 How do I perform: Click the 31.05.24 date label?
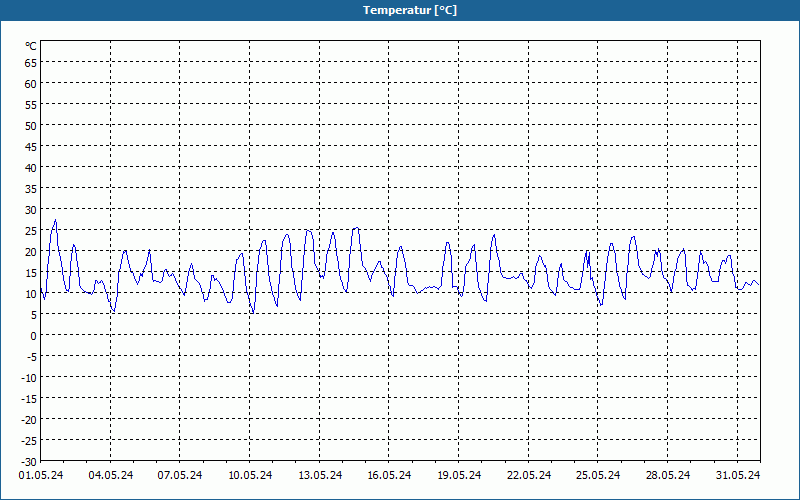click(738, 475)
